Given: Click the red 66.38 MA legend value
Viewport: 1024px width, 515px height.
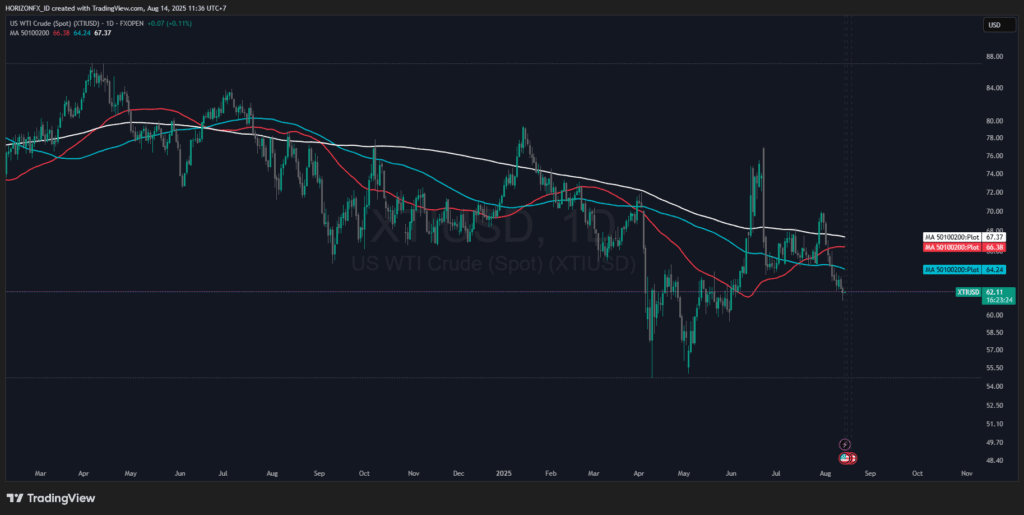Looking at the screenshot, I should tap(60, 32).
